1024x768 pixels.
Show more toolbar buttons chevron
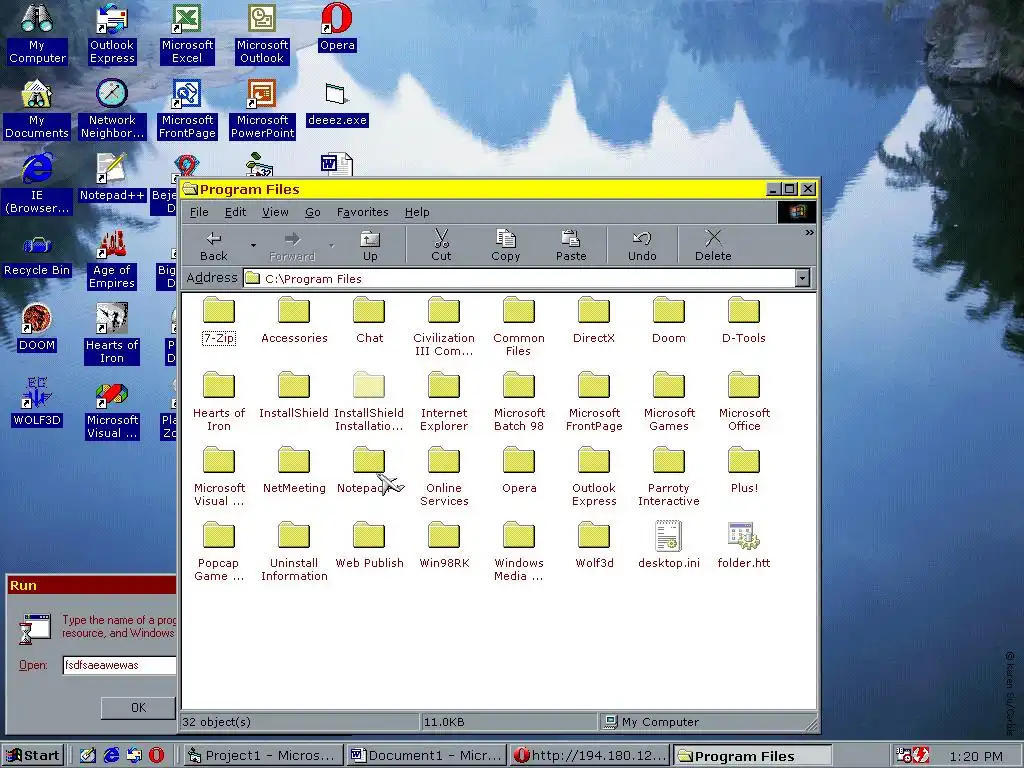coord(810,232)
